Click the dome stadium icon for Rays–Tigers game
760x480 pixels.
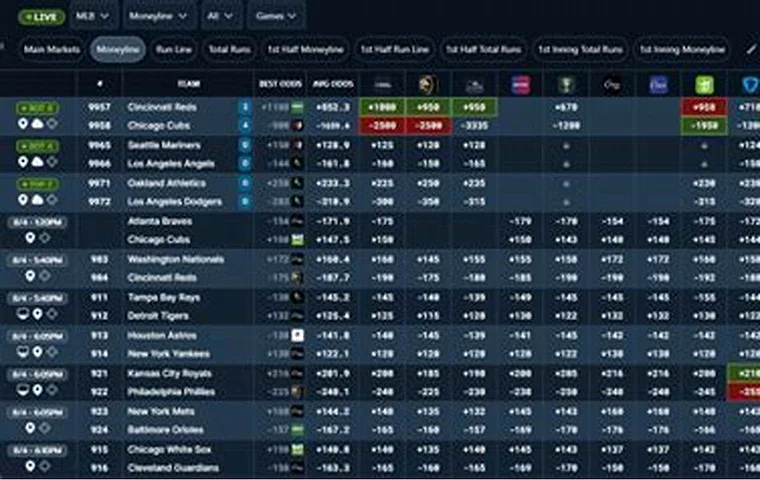[22, 314]
